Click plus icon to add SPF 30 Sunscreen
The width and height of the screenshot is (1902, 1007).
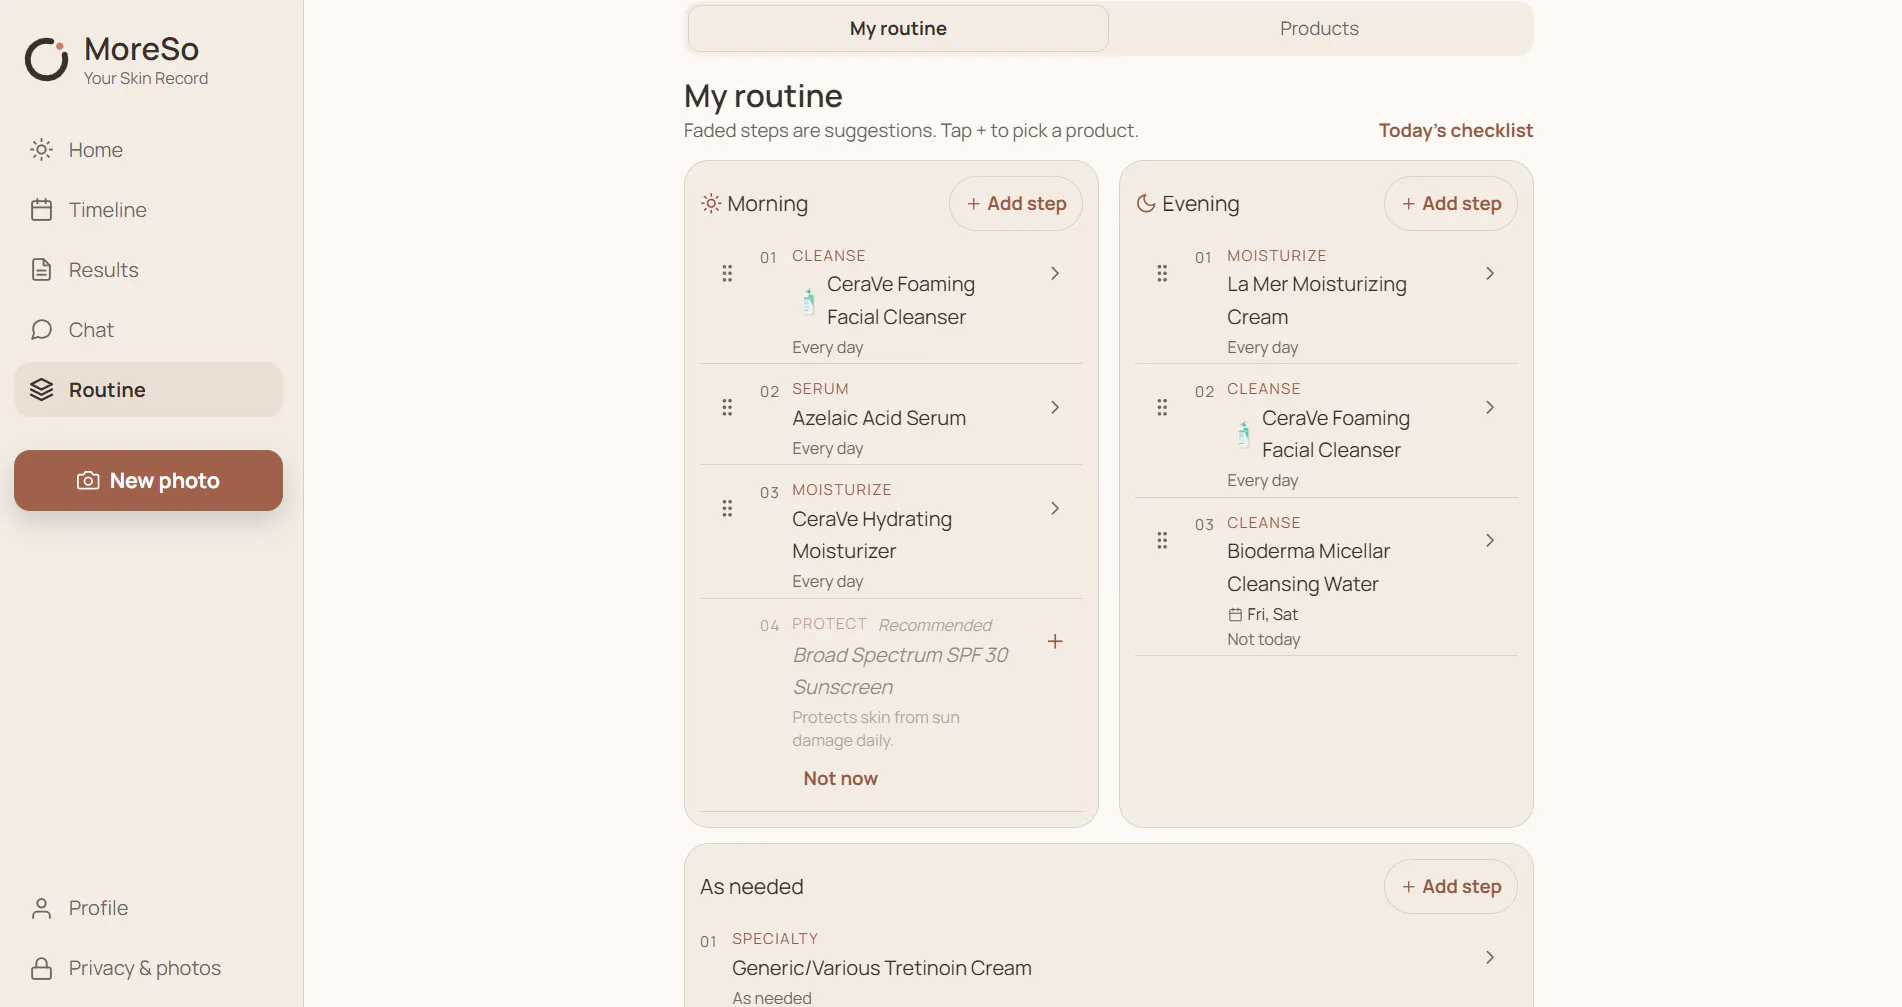click(x=1055, y=641)
